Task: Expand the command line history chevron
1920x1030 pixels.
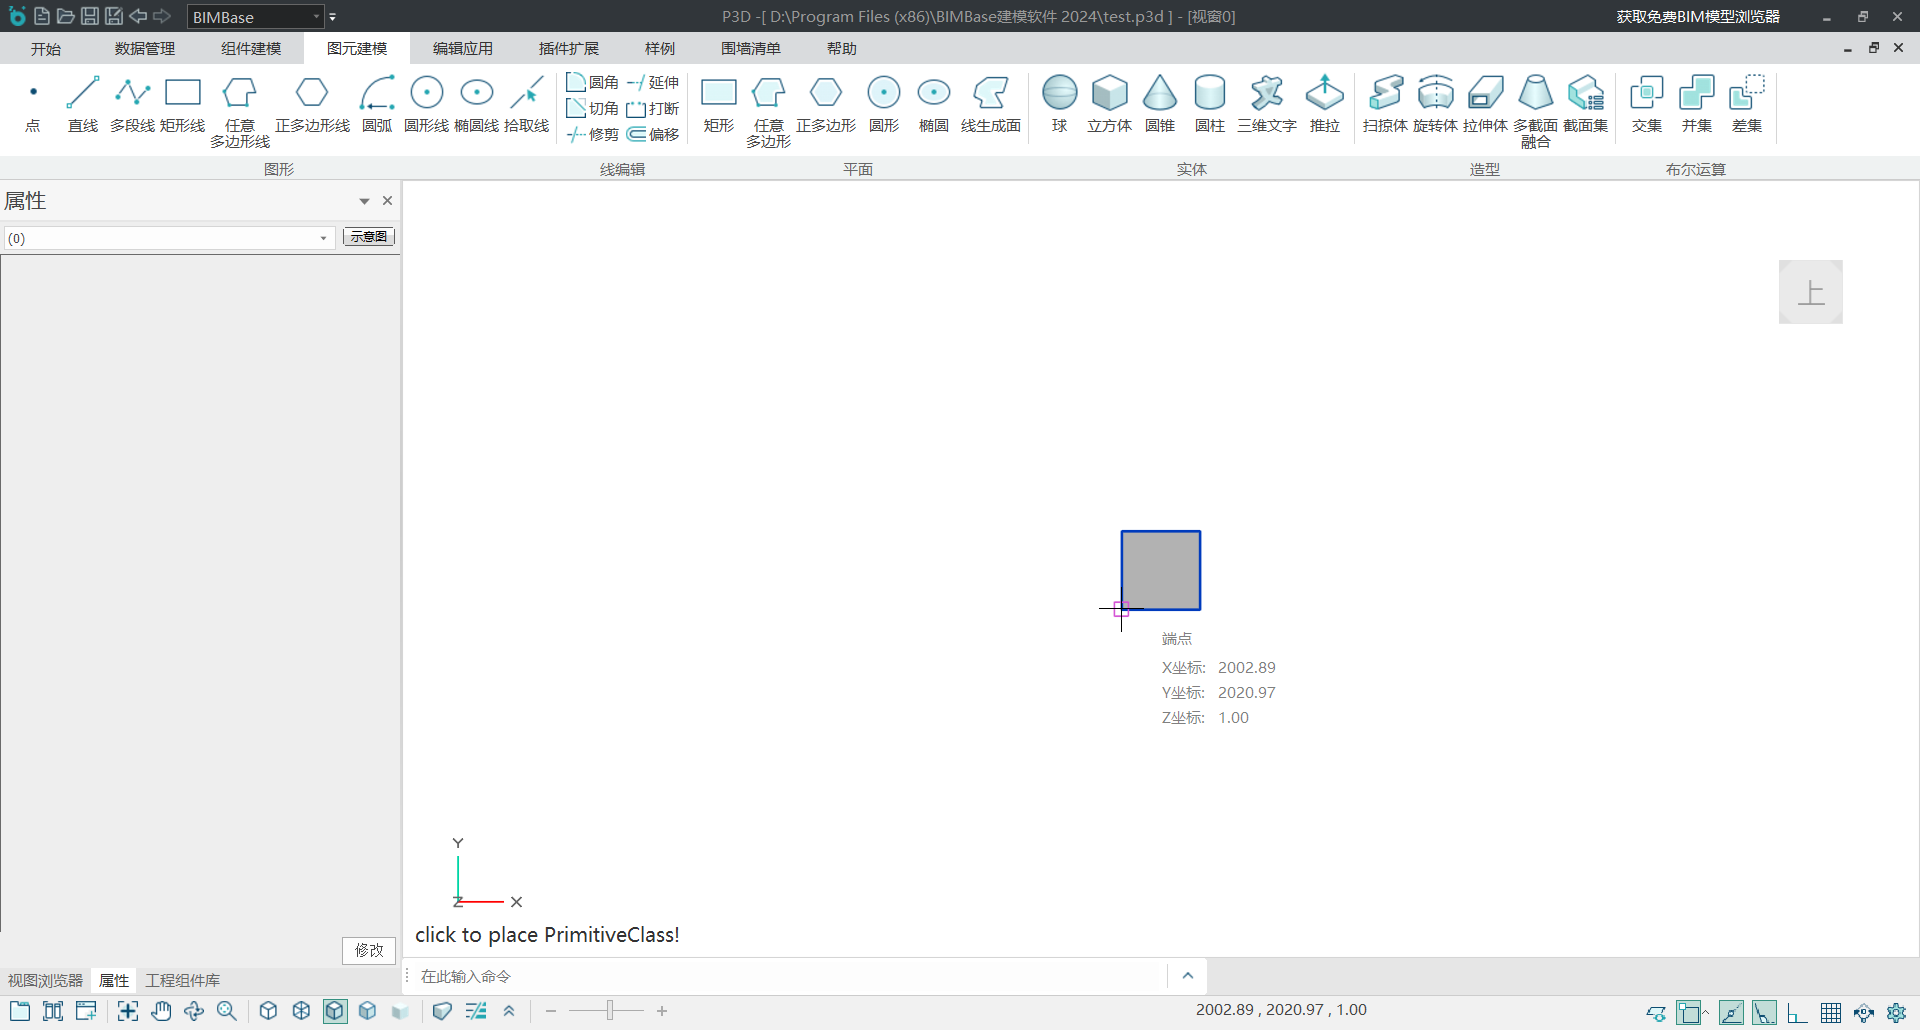Action: [1187, 976]
